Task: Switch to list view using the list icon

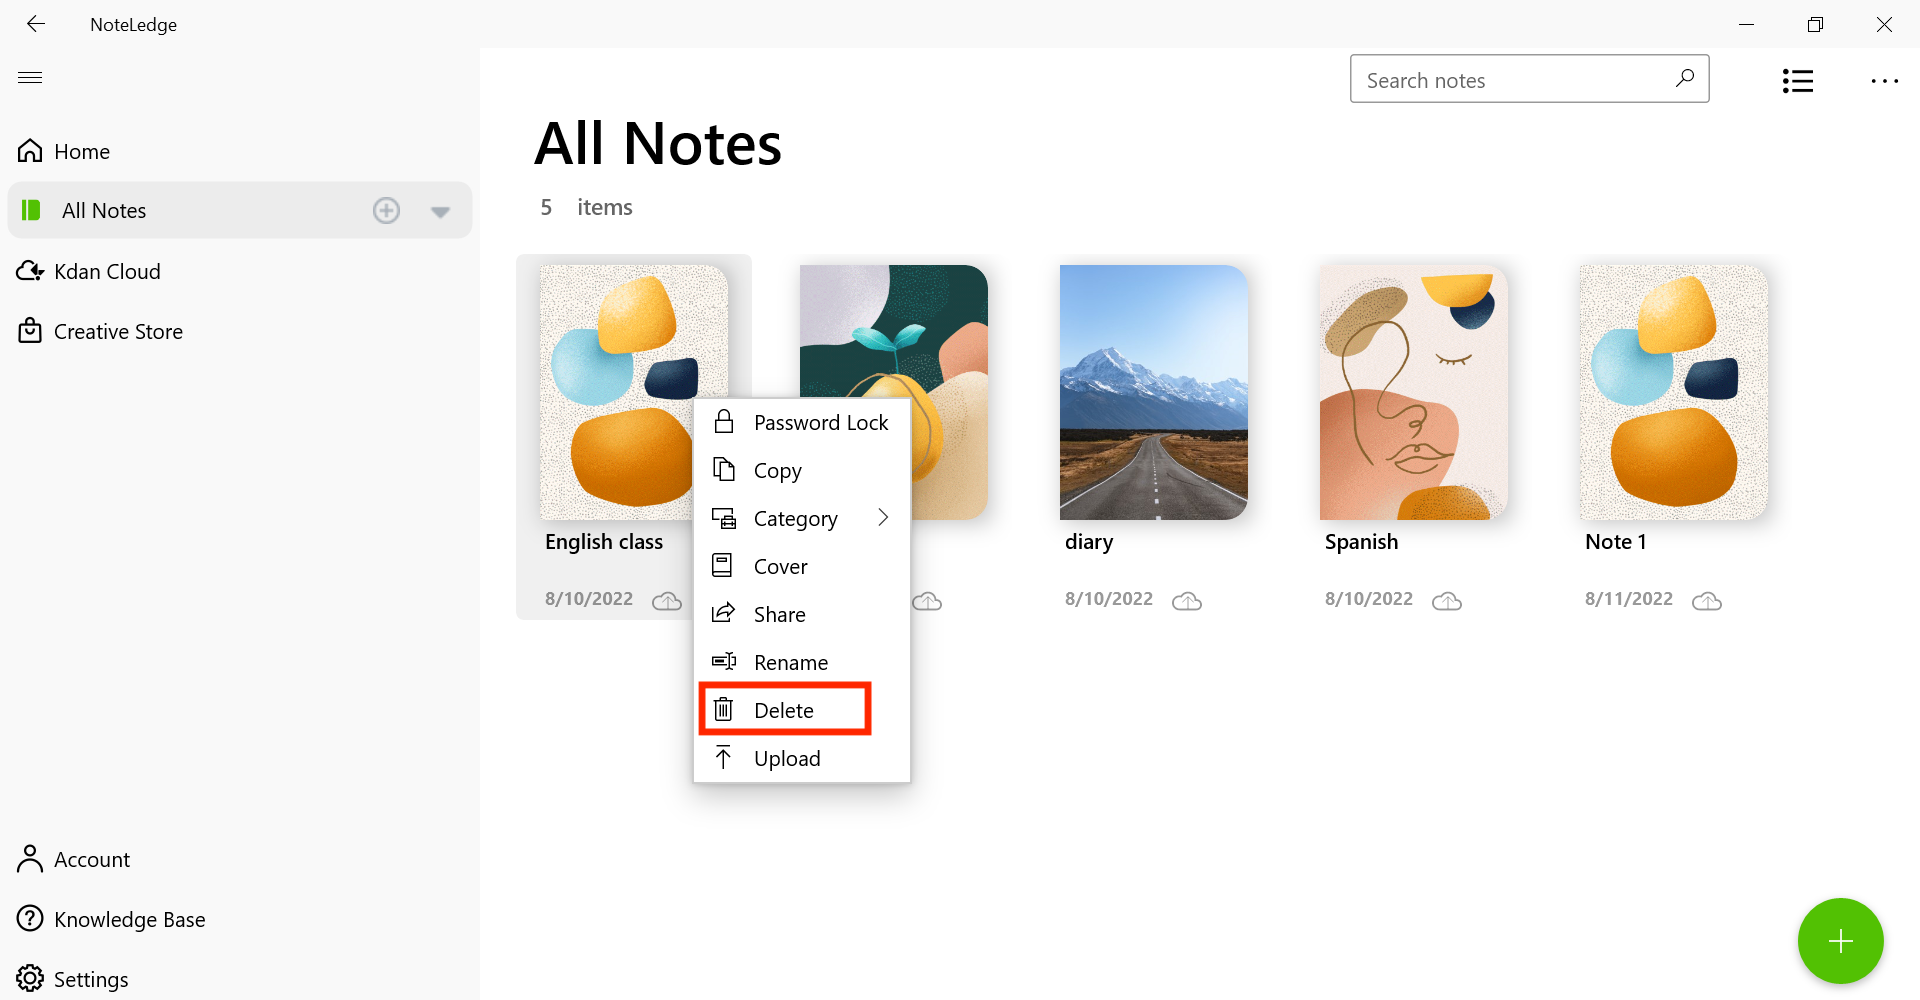Action: [x=1797, y=81]
